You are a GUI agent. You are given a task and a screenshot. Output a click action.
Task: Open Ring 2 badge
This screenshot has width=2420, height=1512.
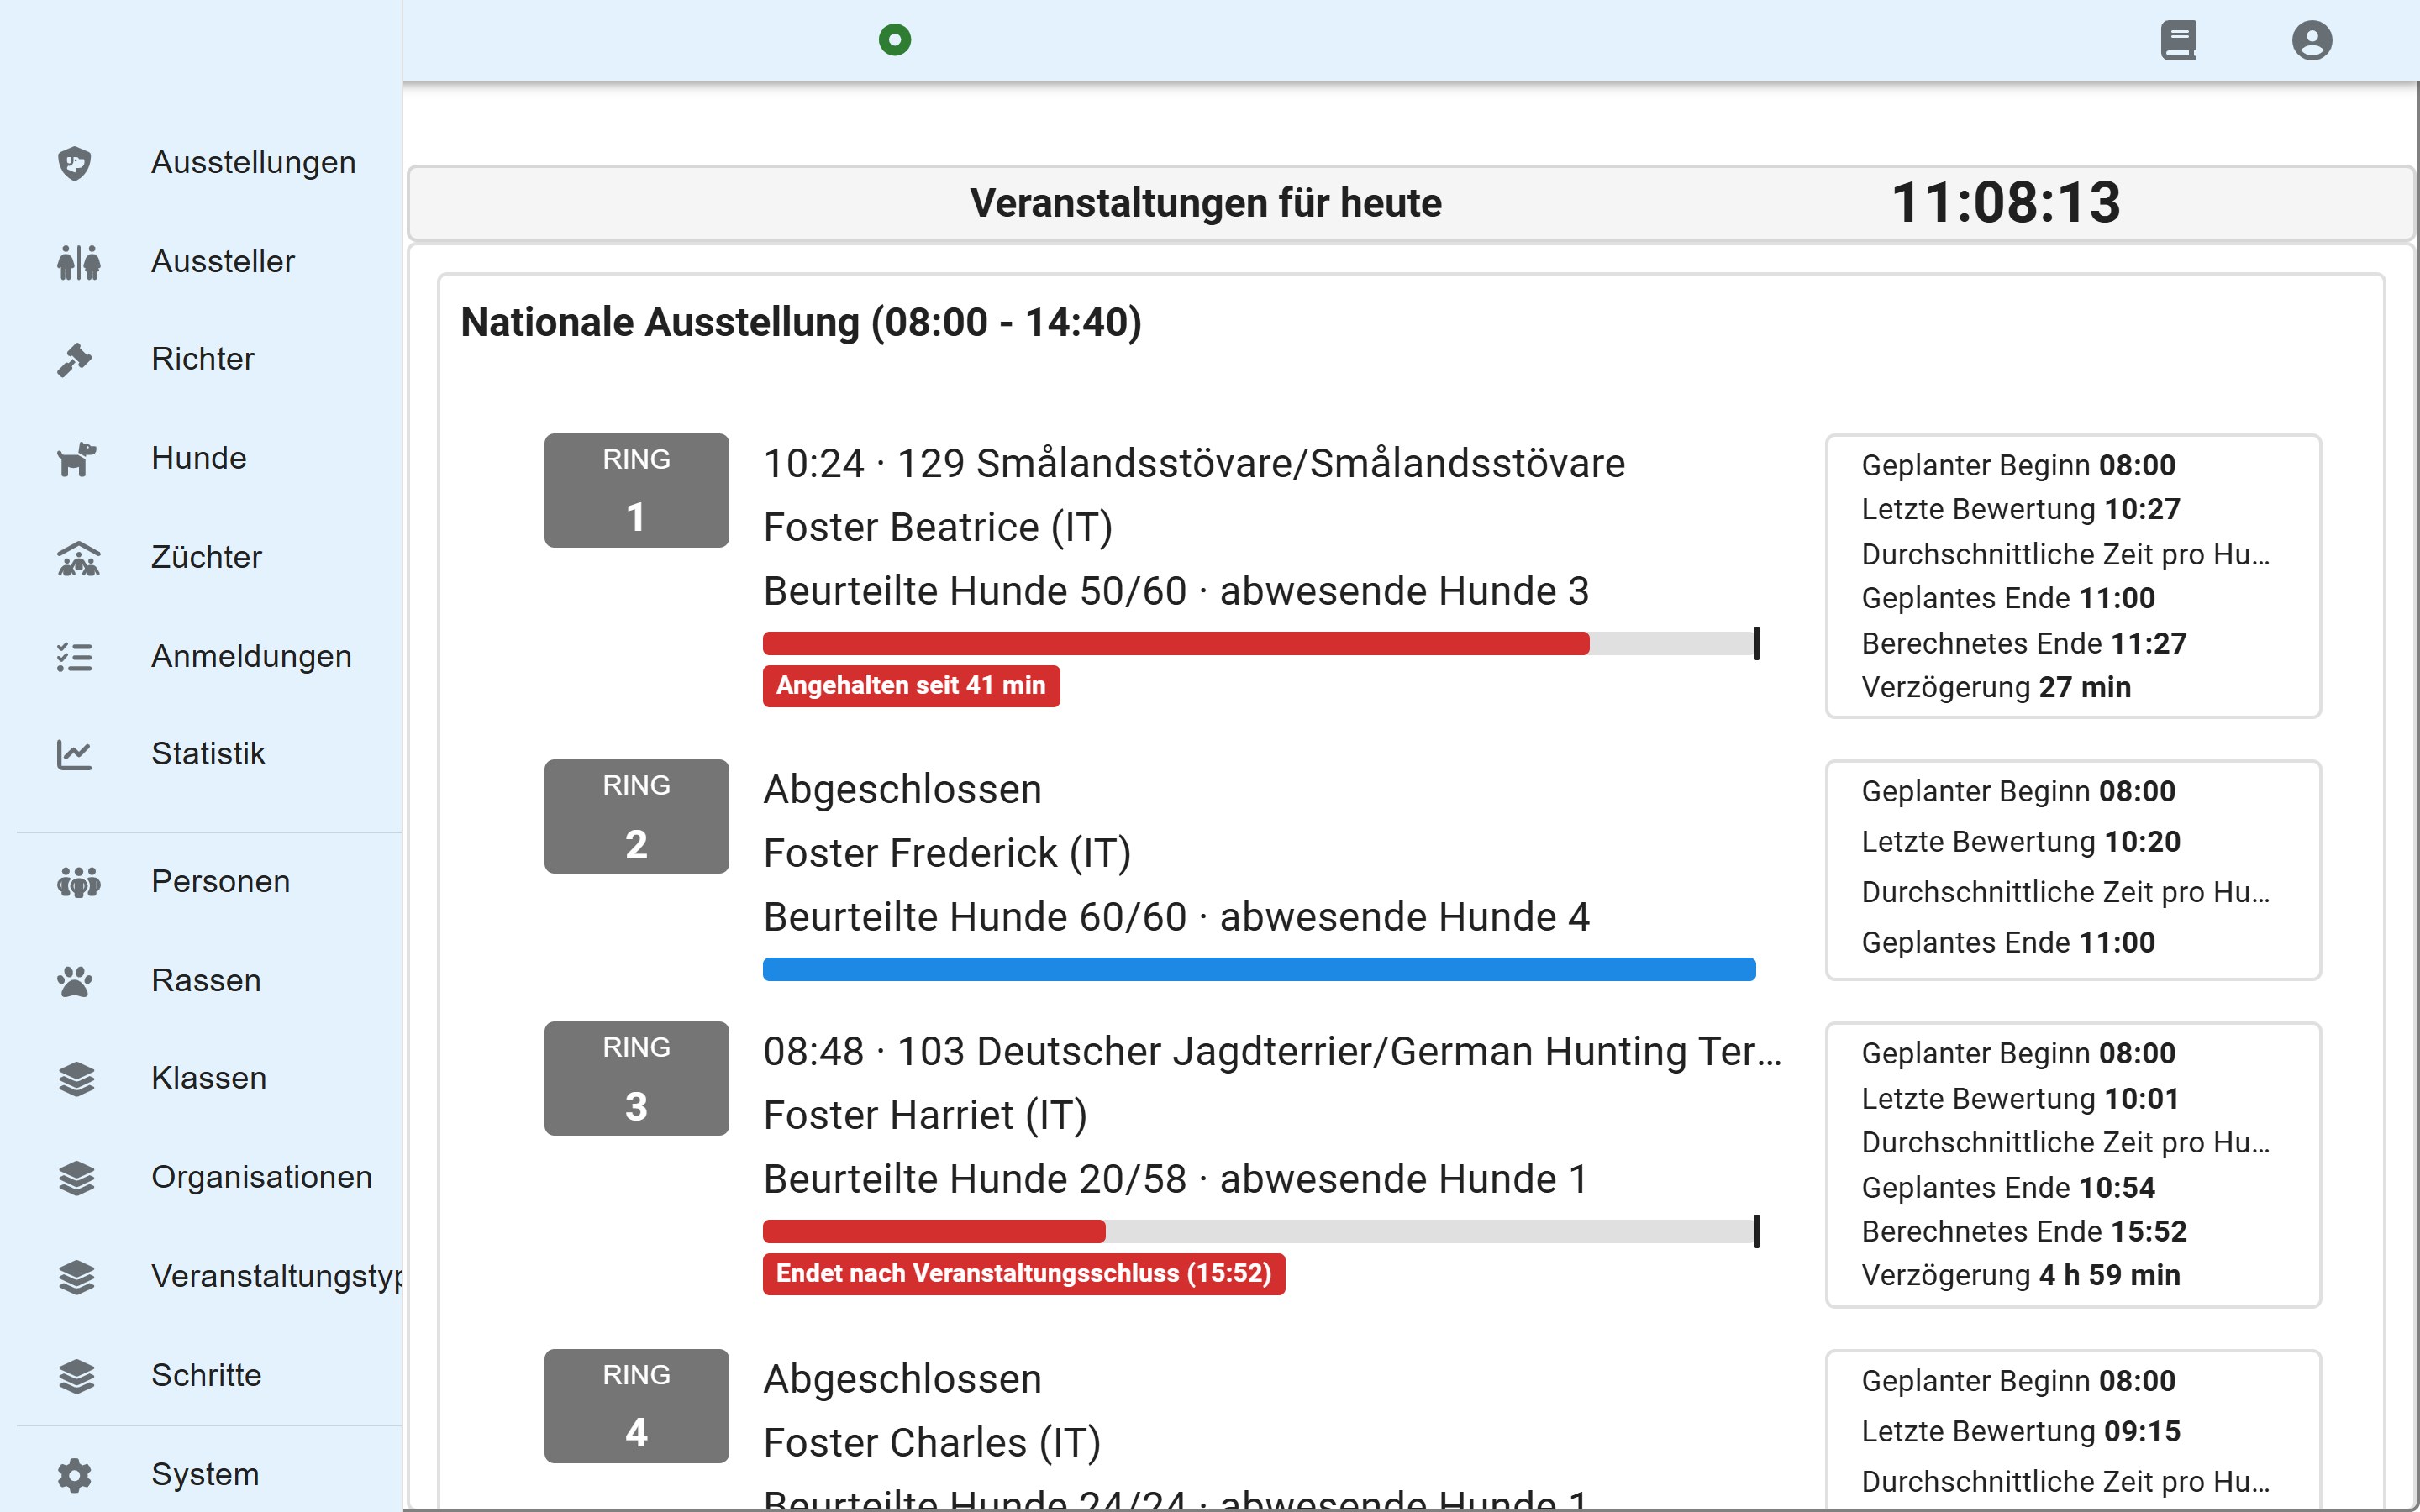[636, 816]
